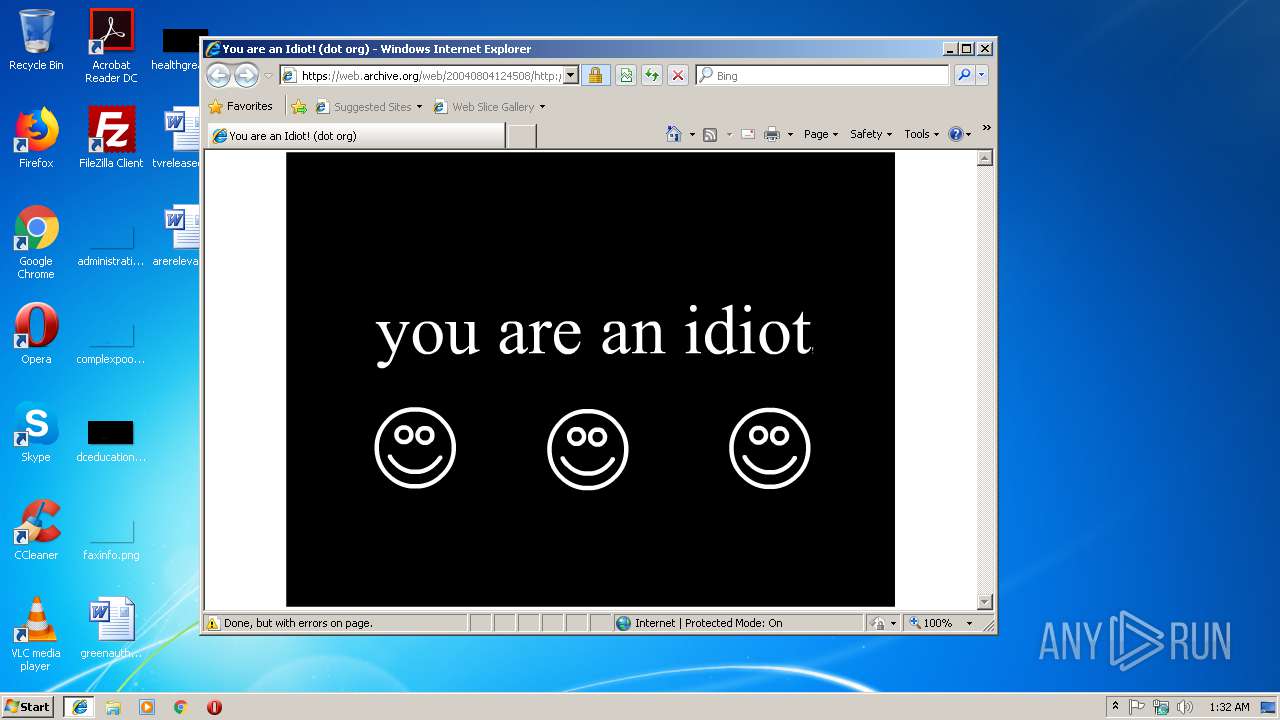Open Chrome from the taskbar

[x=180, y=707]
